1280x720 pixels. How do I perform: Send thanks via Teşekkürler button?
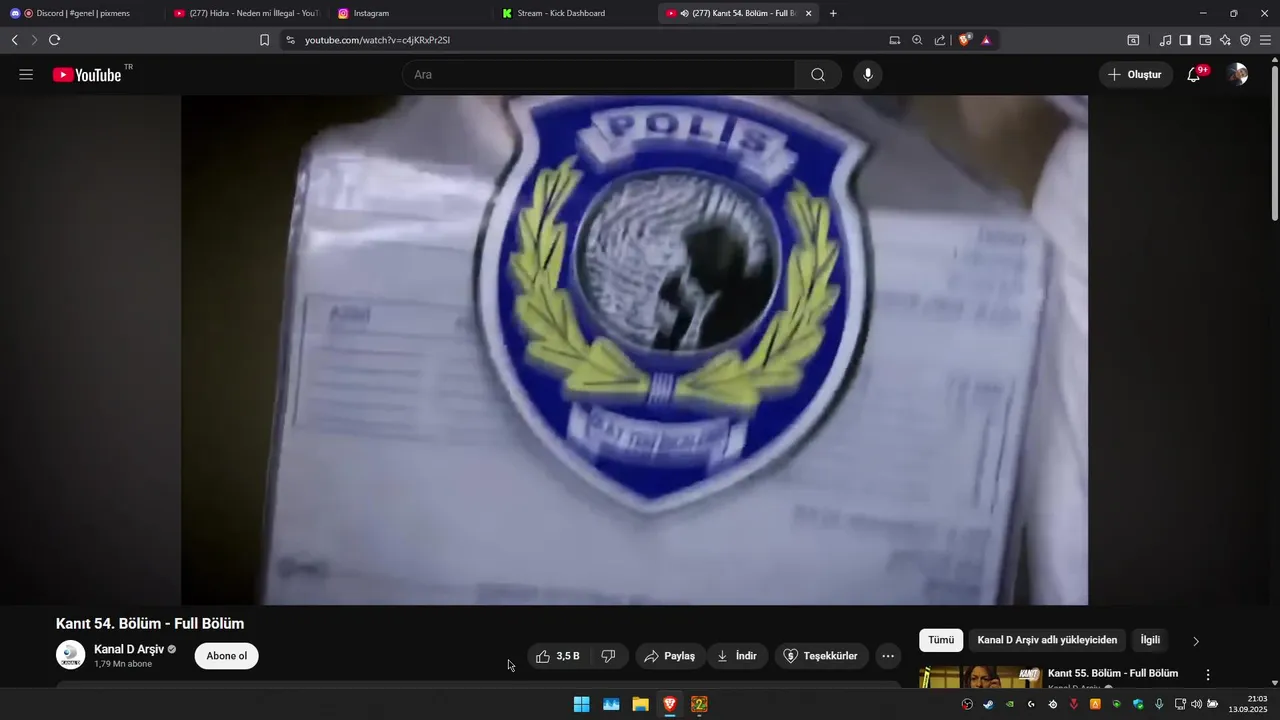pos(821,656)
